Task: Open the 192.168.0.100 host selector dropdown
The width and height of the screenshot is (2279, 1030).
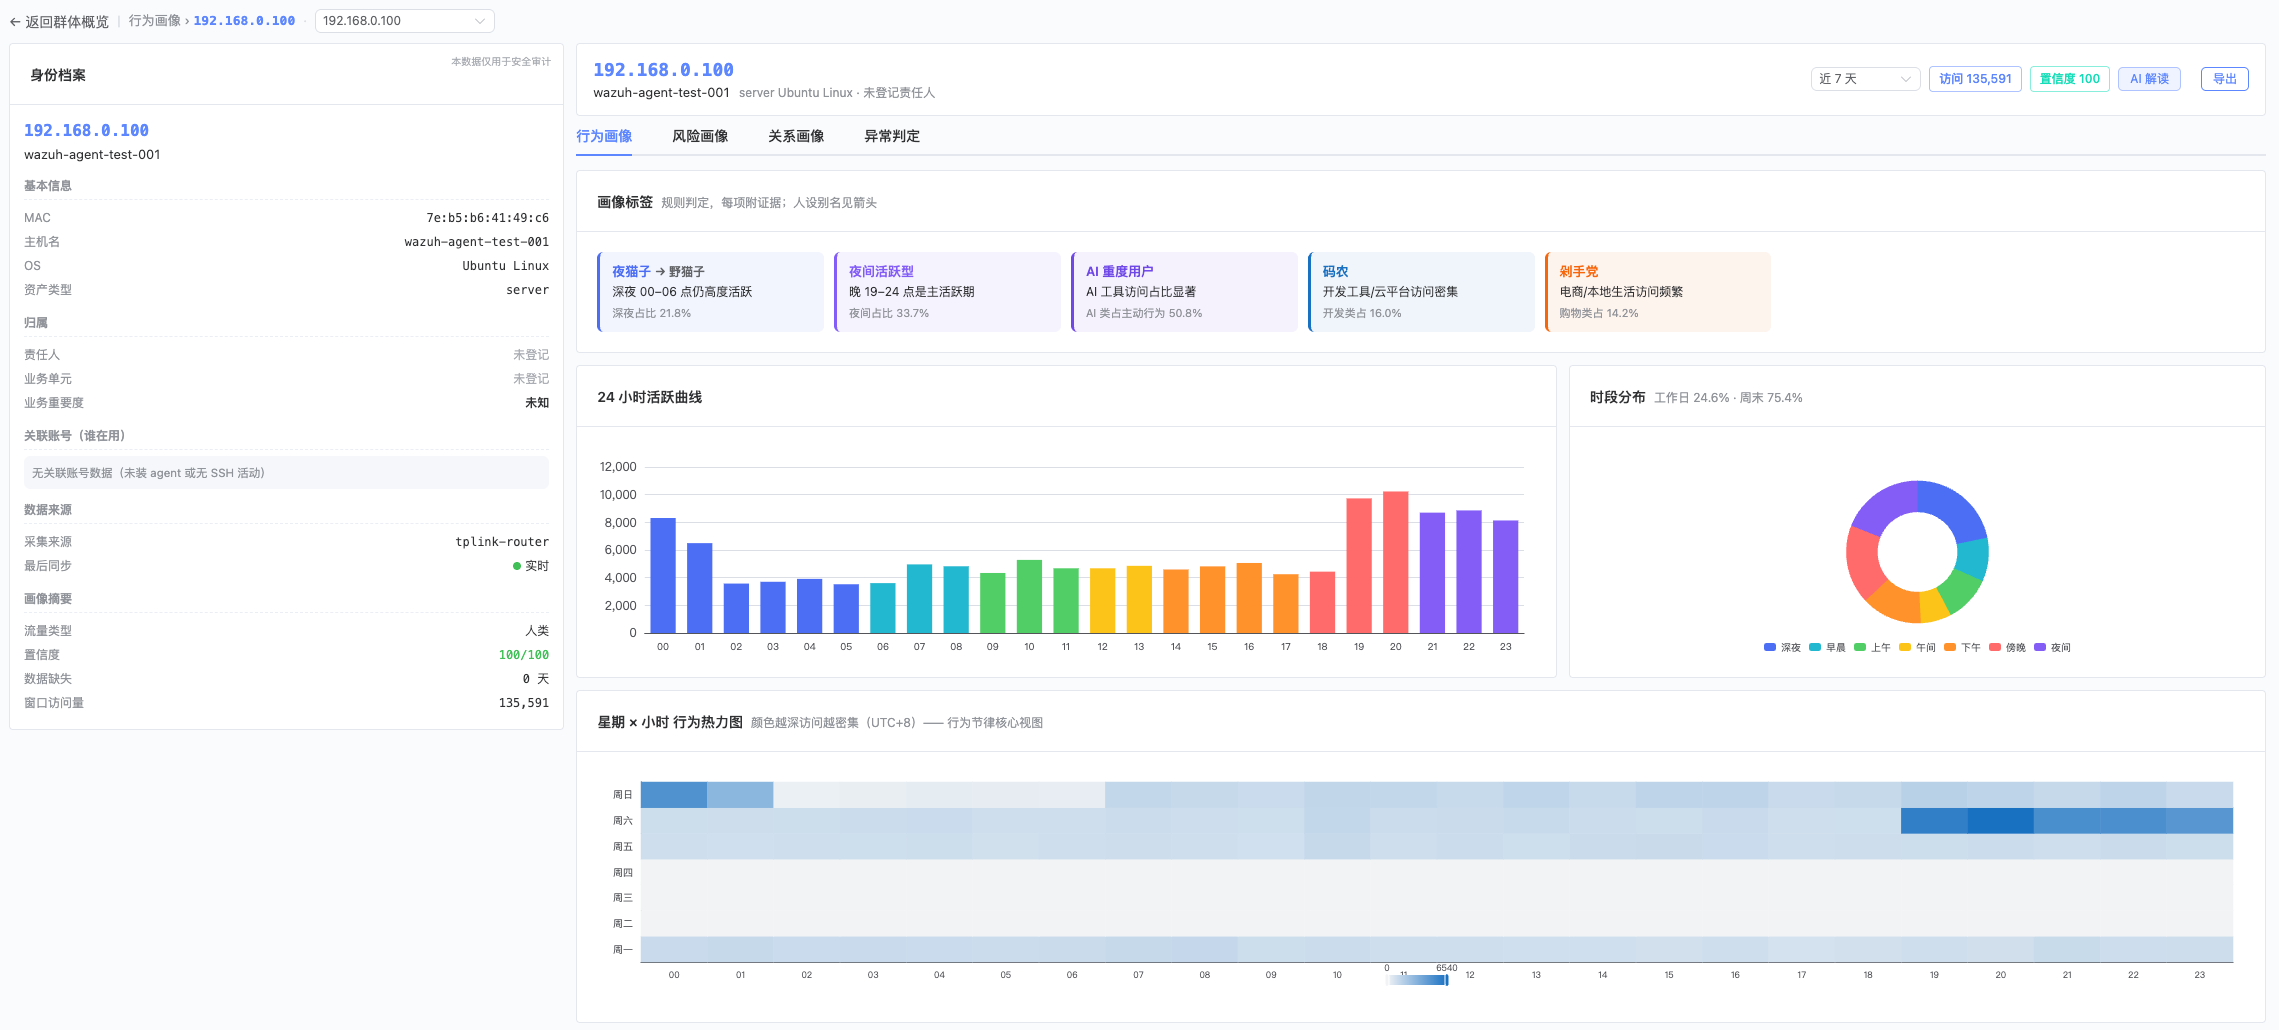Action: coord(404,21)
